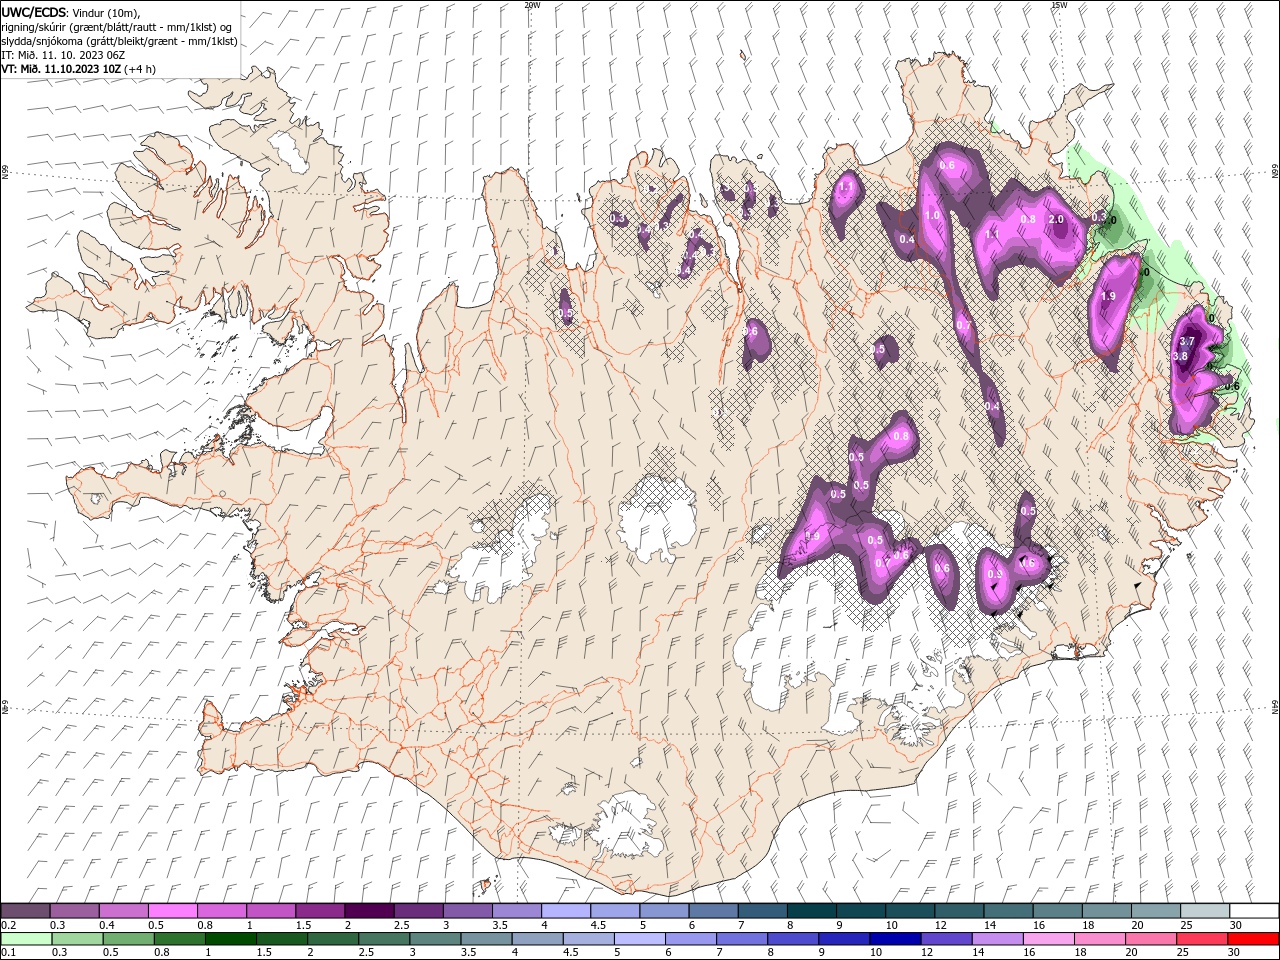Click the violet rain legend swatch labeled 14
The height and width of the screenshot is (960, 1280).
point(996,939)
